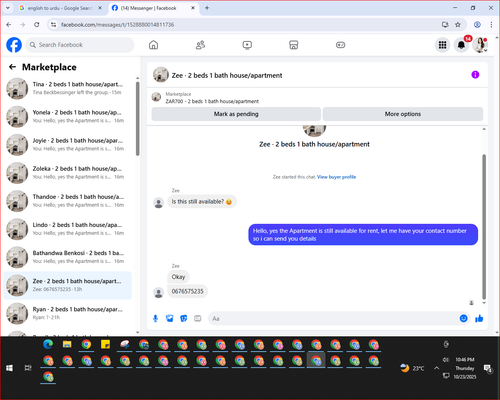Click the chat scrollbar
This screenshot has height=400, width=500.
[484, 227]
